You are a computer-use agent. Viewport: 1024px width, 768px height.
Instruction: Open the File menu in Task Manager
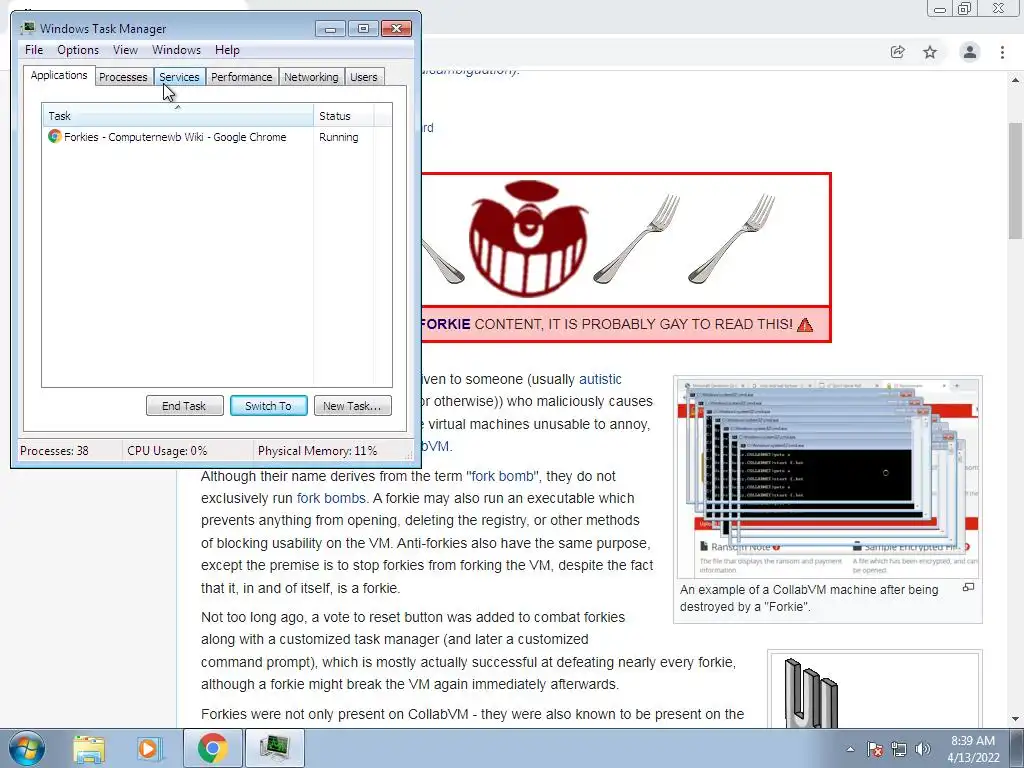[34, 50]
